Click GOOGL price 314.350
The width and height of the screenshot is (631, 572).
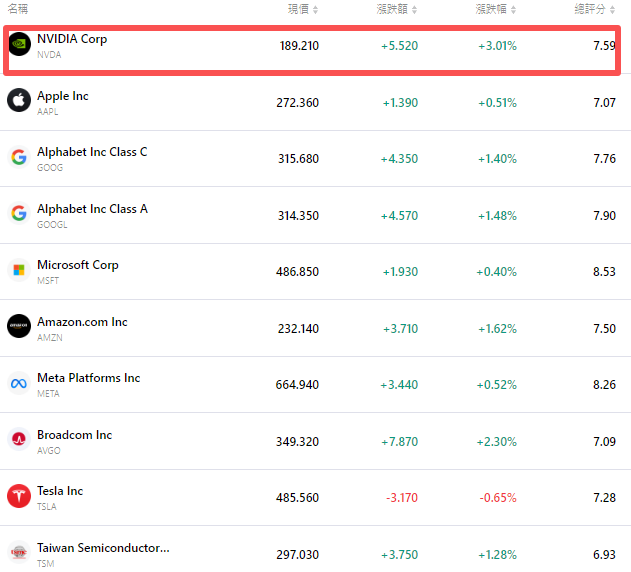coord(298,216)
